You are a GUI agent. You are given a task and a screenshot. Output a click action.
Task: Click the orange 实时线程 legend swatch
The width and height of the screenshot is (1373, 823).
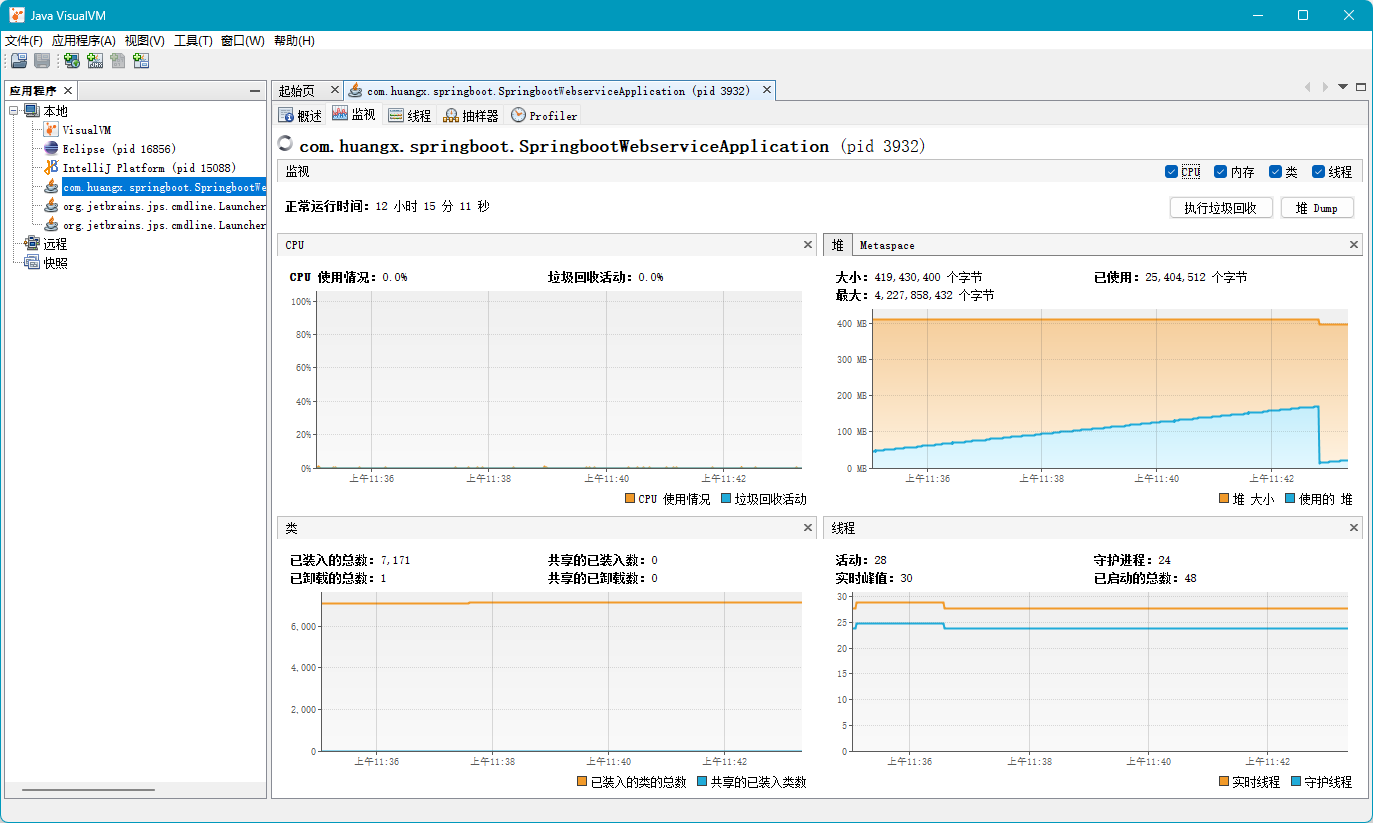[x=1224, y=781]
